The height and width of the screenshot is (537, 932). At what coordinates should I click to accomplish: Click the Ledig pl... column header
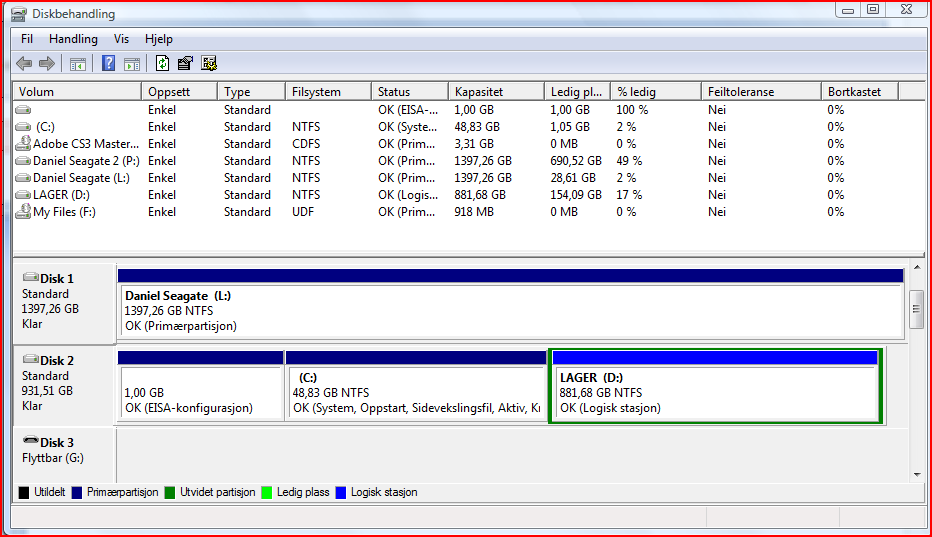[x=577, y=92]
